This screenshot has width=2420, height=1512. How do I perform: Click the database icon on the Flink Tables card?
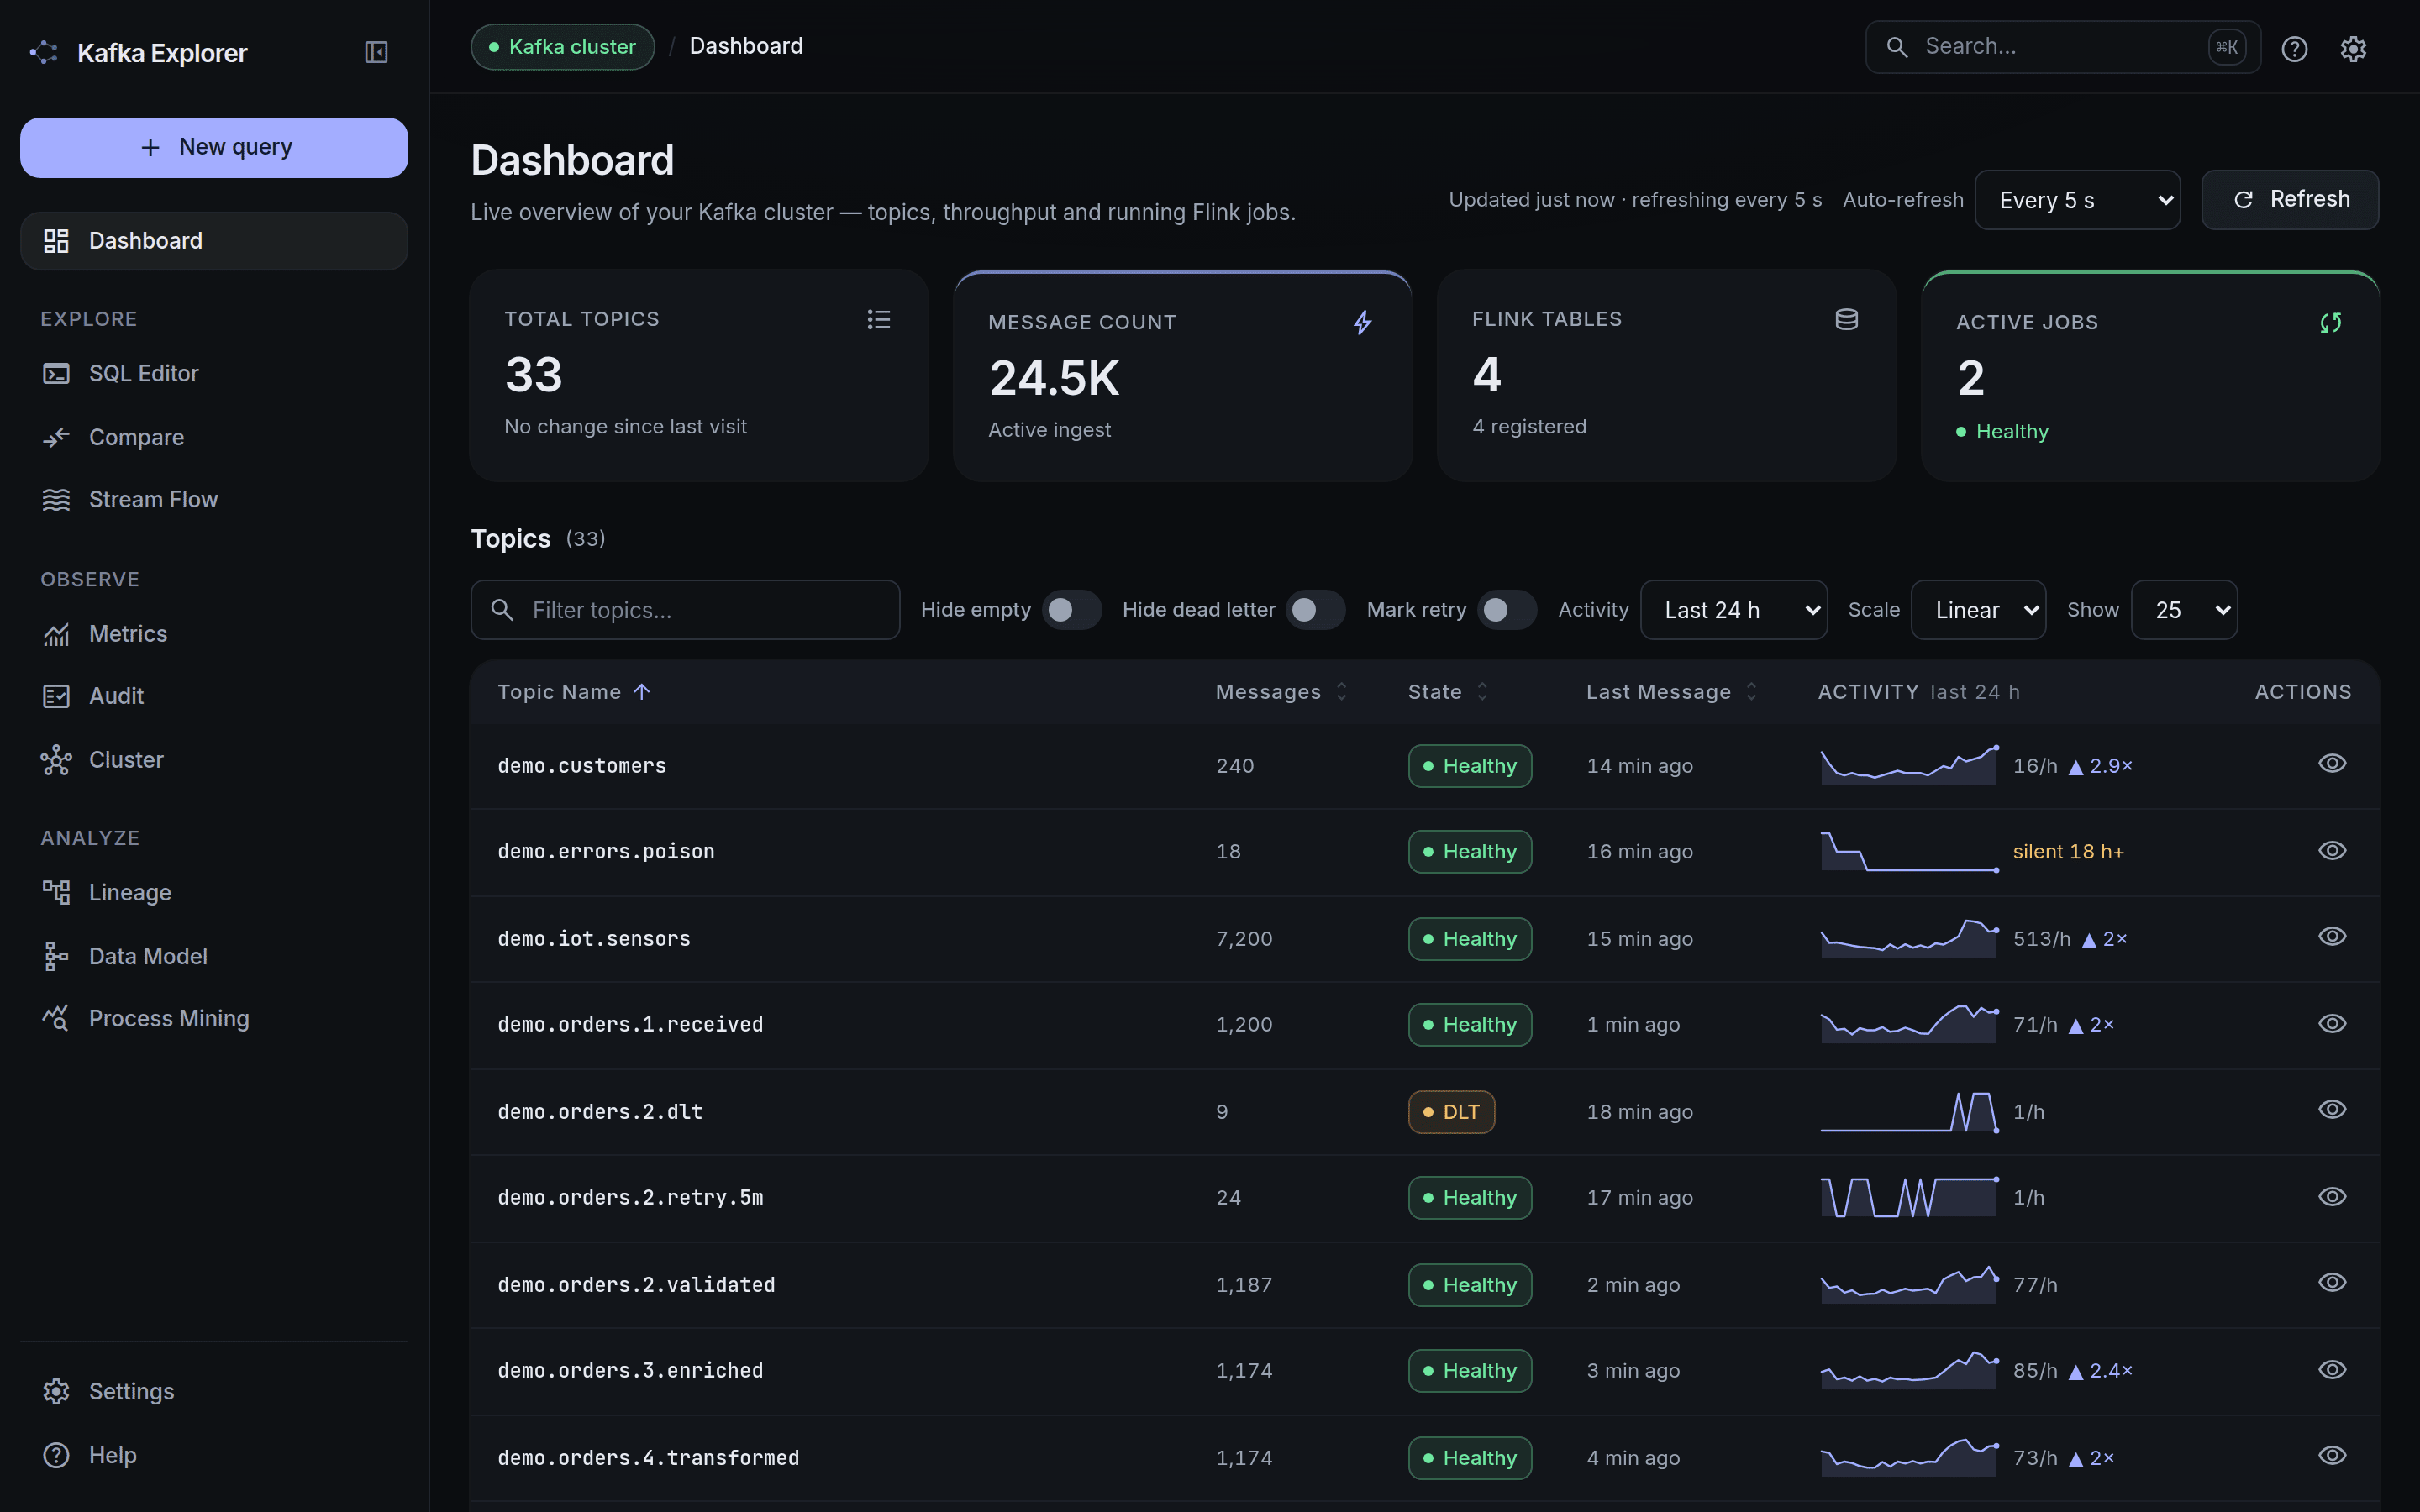1846,319
